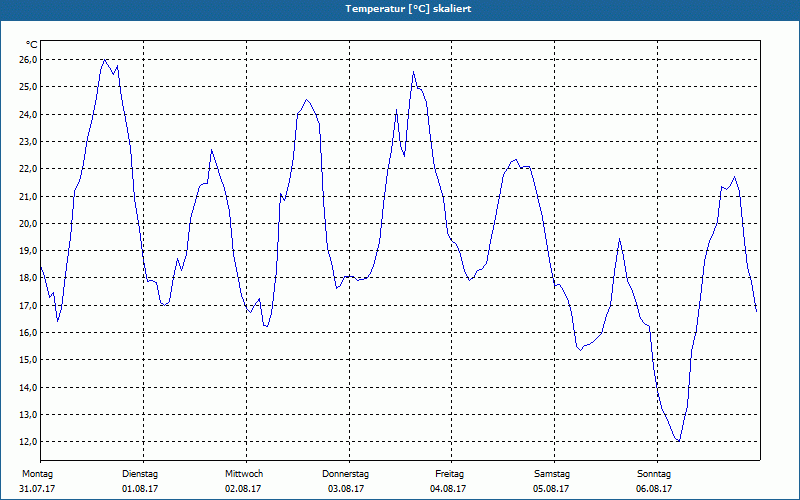This screenshot has height=500, width=800.
Task: Click the date label 05.08.17
Action: [551, 489]
